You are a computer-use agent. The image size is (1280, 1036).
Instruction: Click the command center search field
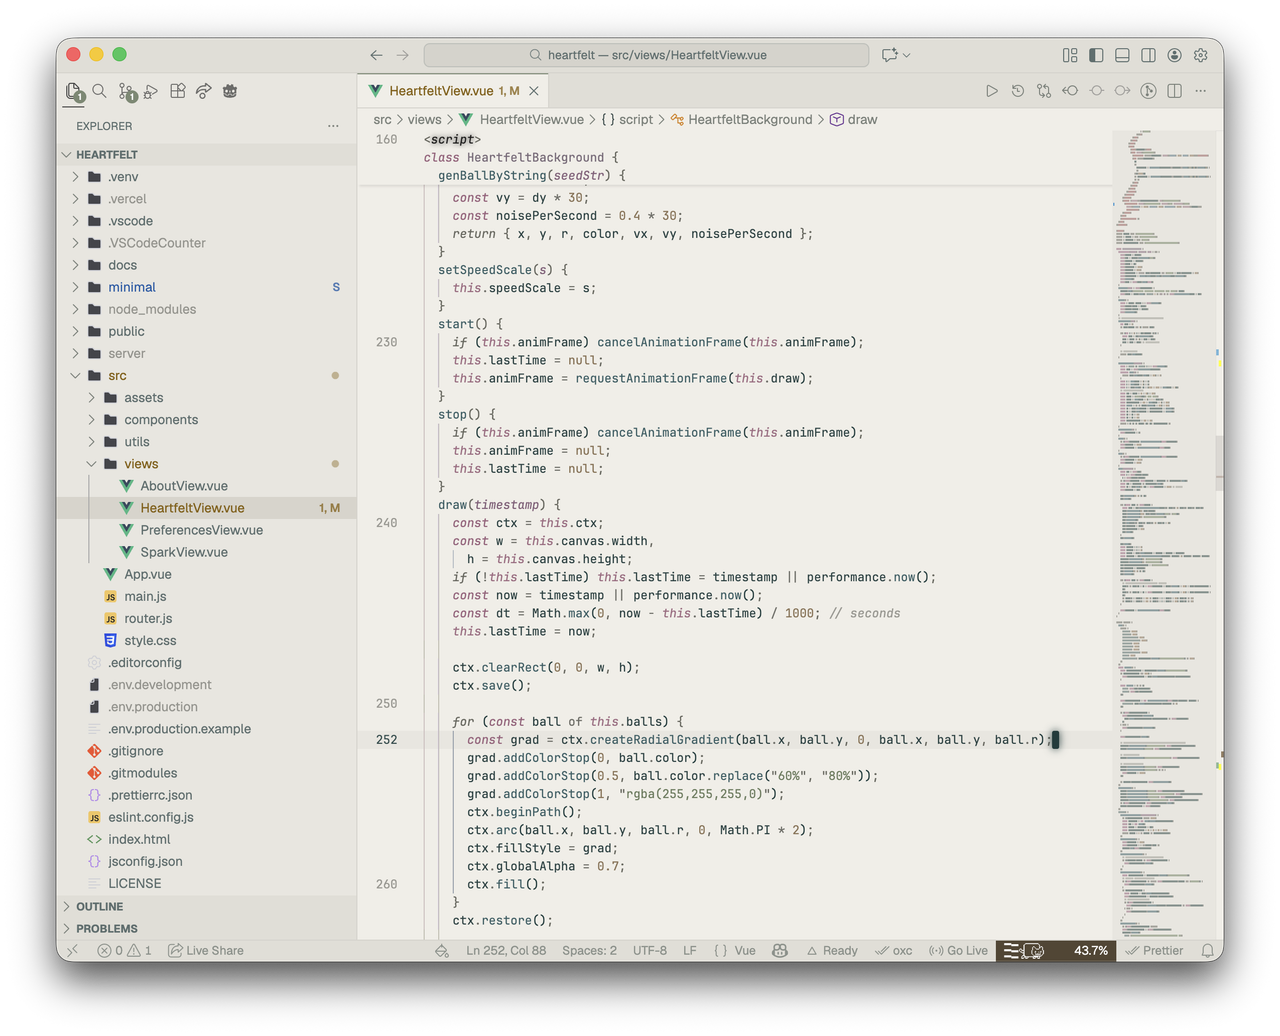646,55
